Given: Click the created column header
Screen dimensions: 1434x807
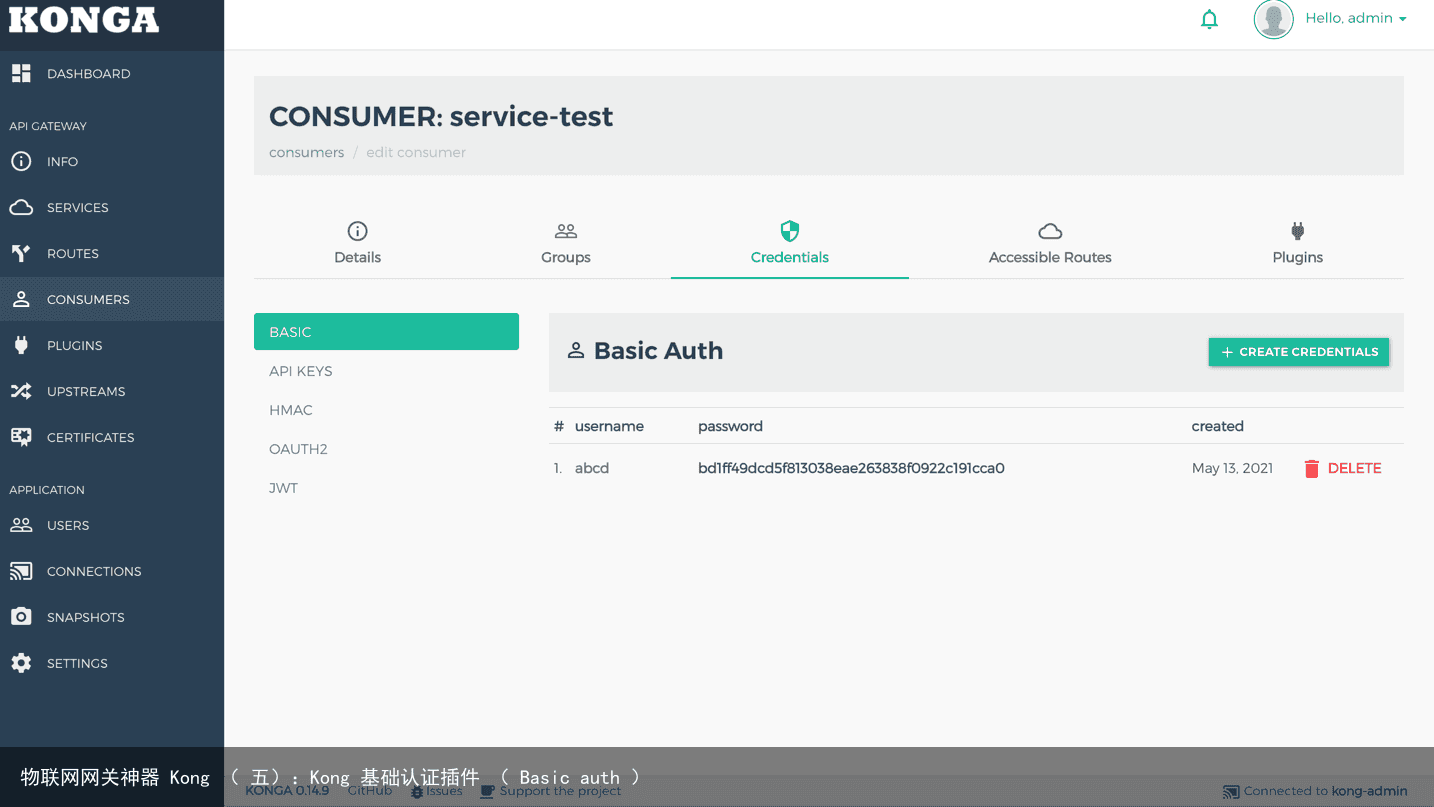Looking at the screenshot, I should 1217,426.
